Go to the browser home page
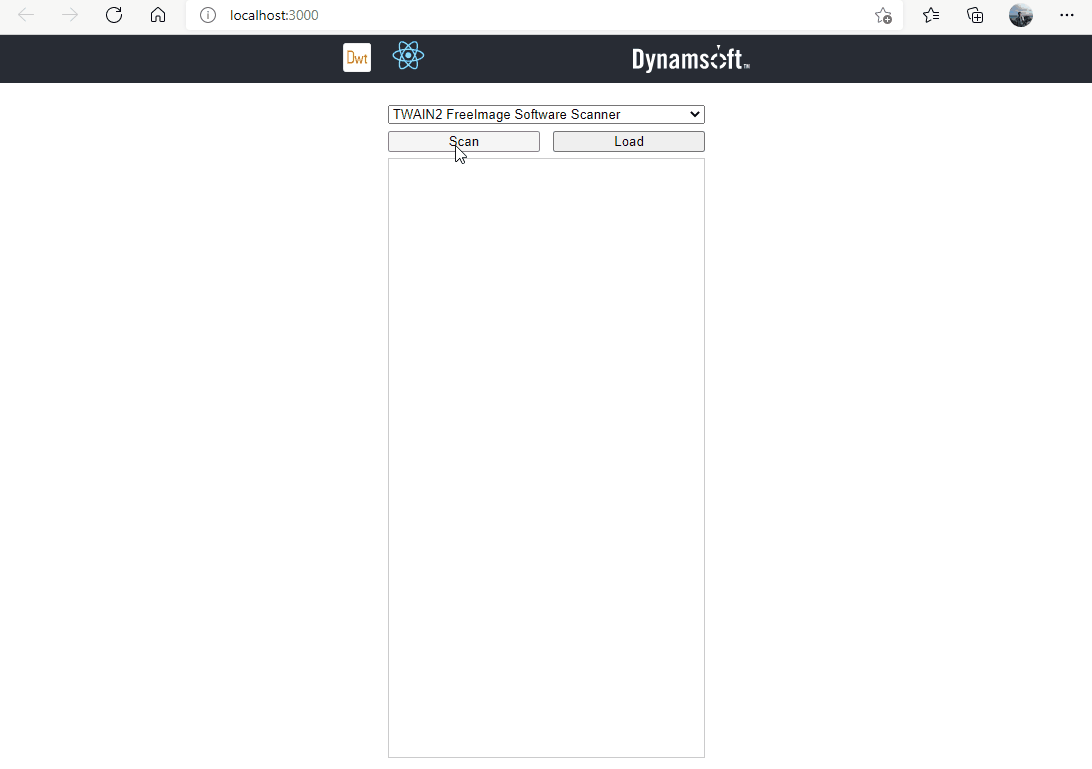 (158, 15)
